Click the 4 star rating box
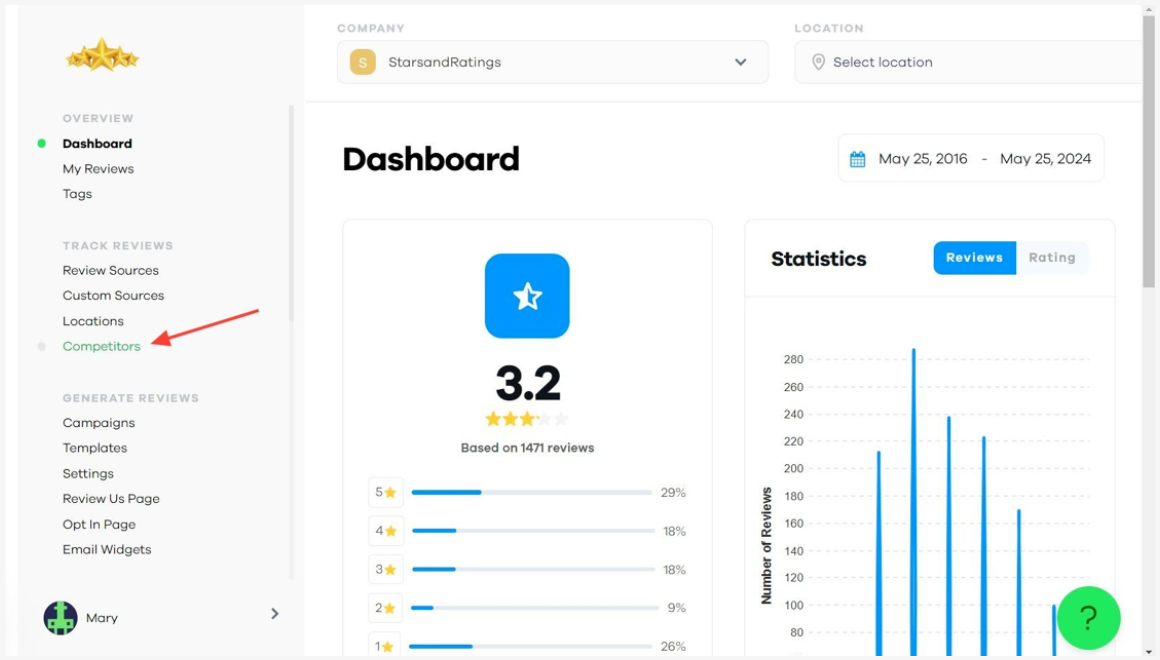1160x660 pixels. [385, 531]
